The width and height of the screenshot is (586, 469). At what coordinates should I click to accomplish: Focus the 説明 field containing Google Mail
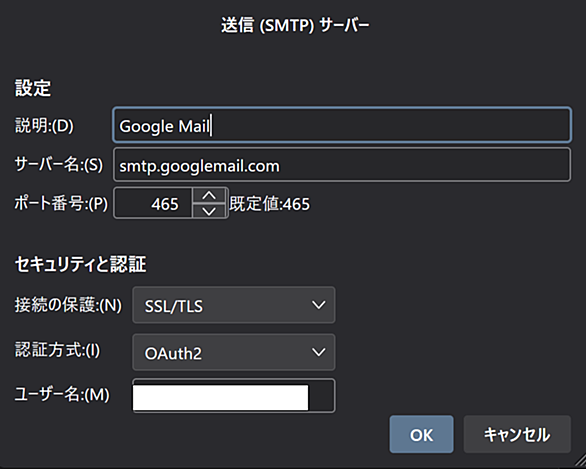(342, 125)
